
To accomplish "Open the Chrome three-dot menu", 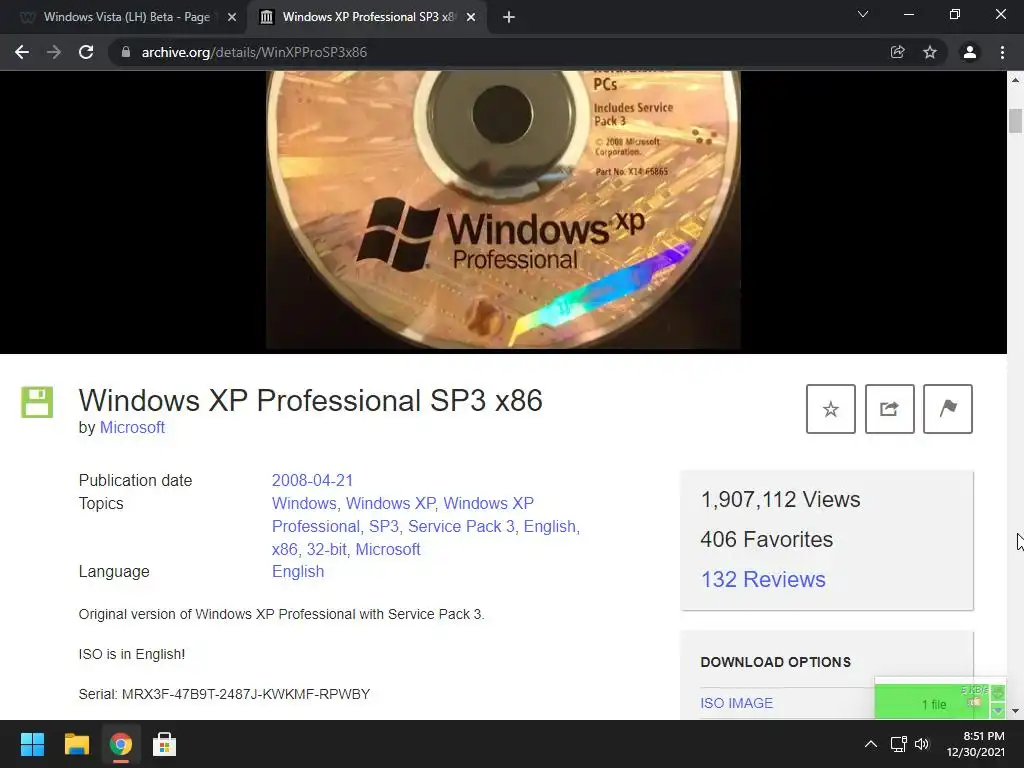I will coord(1002,52).
